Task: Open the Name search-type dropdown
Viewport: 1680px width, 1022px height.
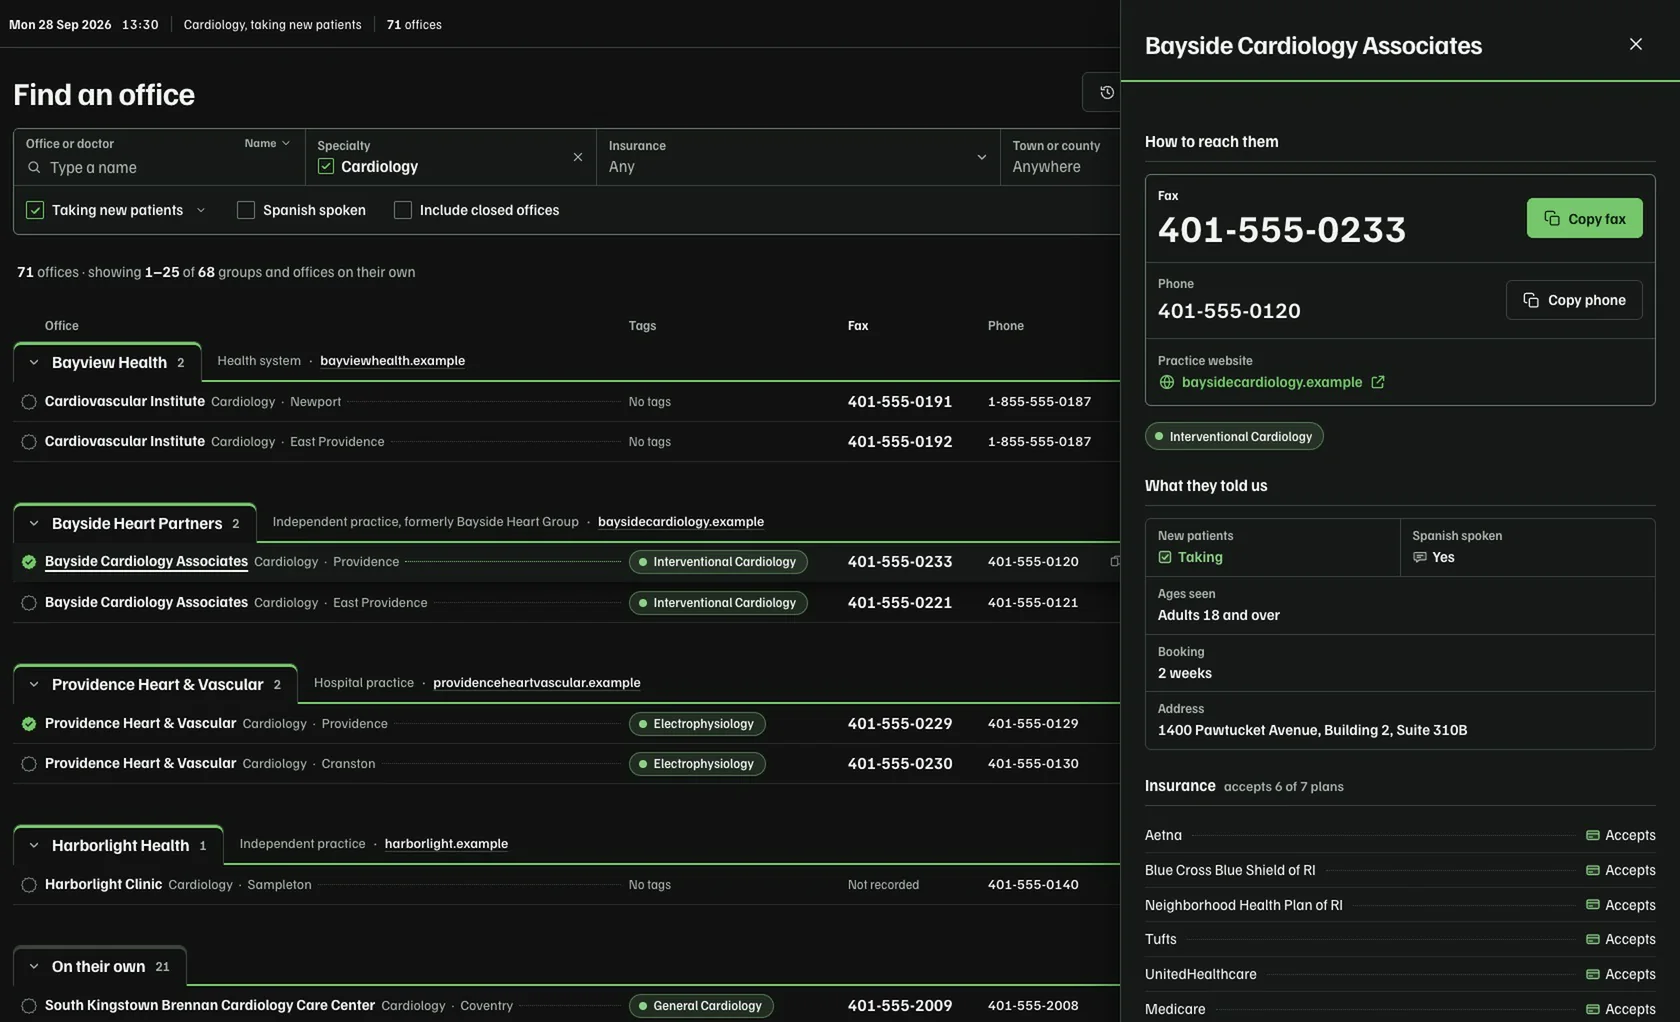Action: coord(267,143)
